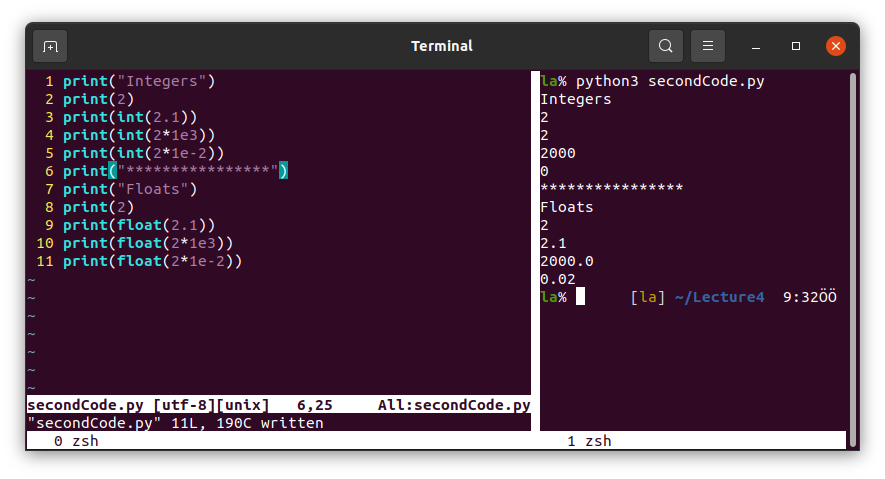Open a new terminal tab

pyautogui.click(x=50, y=46)
